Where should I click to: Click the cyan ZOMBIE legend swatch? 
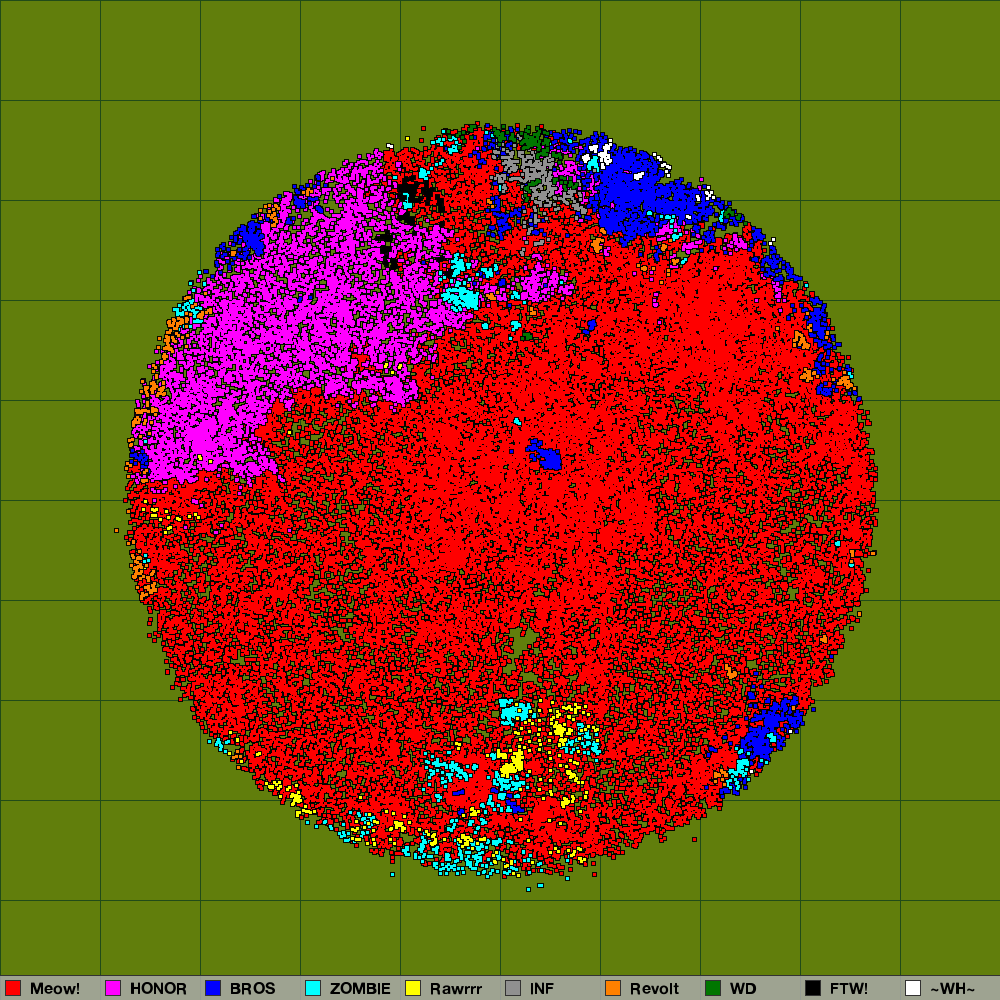point(313,988)
